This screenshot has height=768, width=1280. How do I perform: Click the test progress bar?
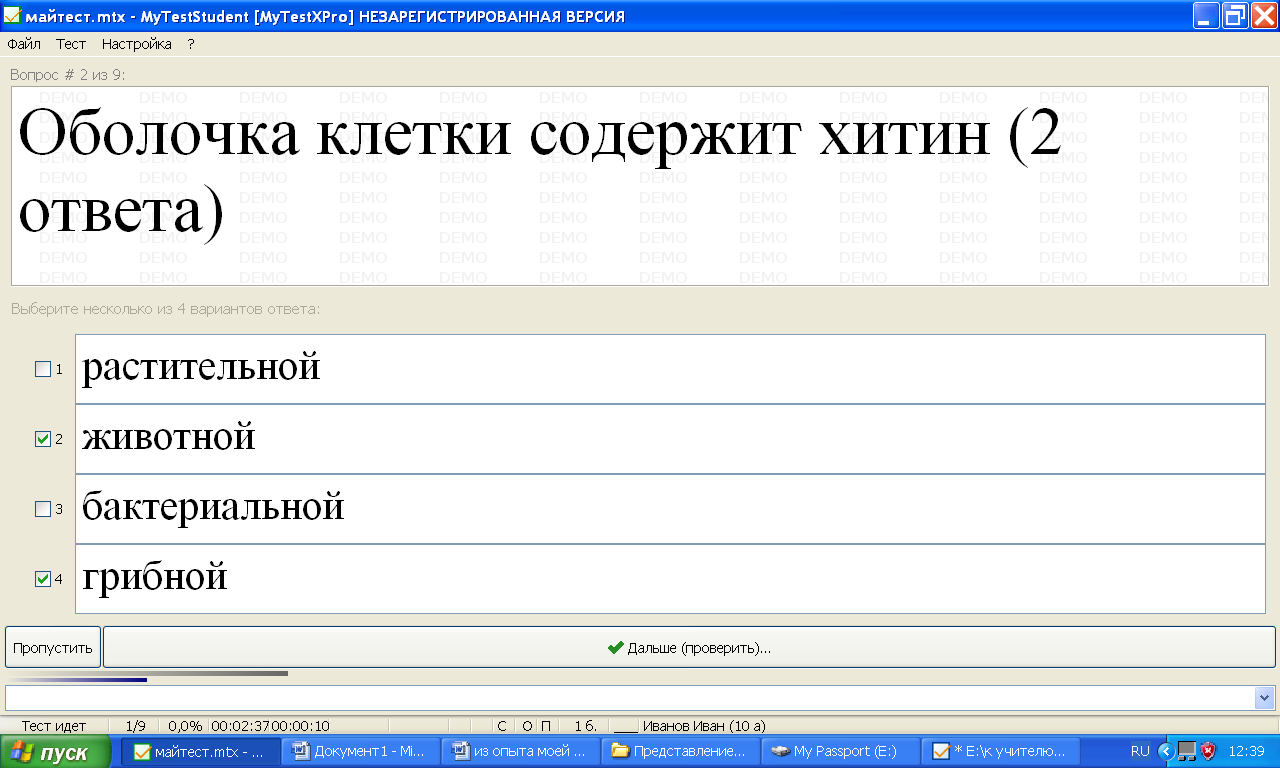148,676
